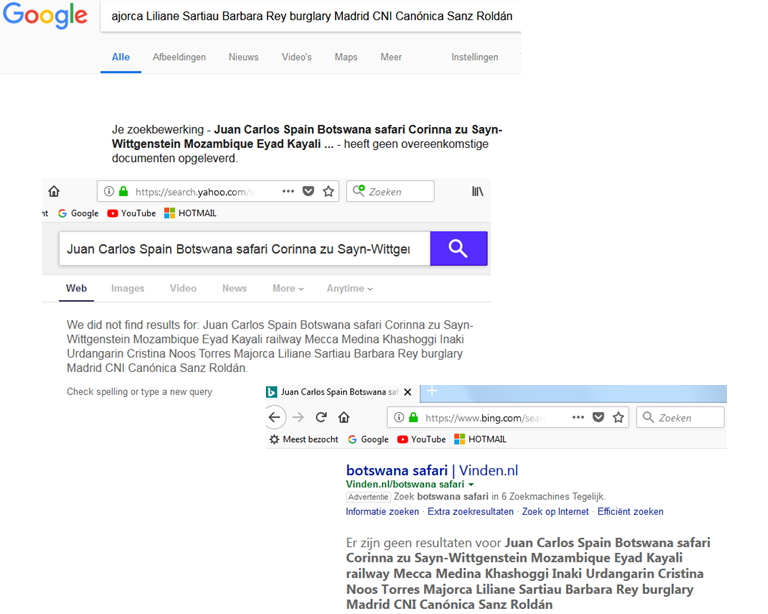Image resolution: width=768 pixels, height=614 pixels.
Task: Open the botswana safari | Vinden.nl ad
Action: (x=432, y=471)
